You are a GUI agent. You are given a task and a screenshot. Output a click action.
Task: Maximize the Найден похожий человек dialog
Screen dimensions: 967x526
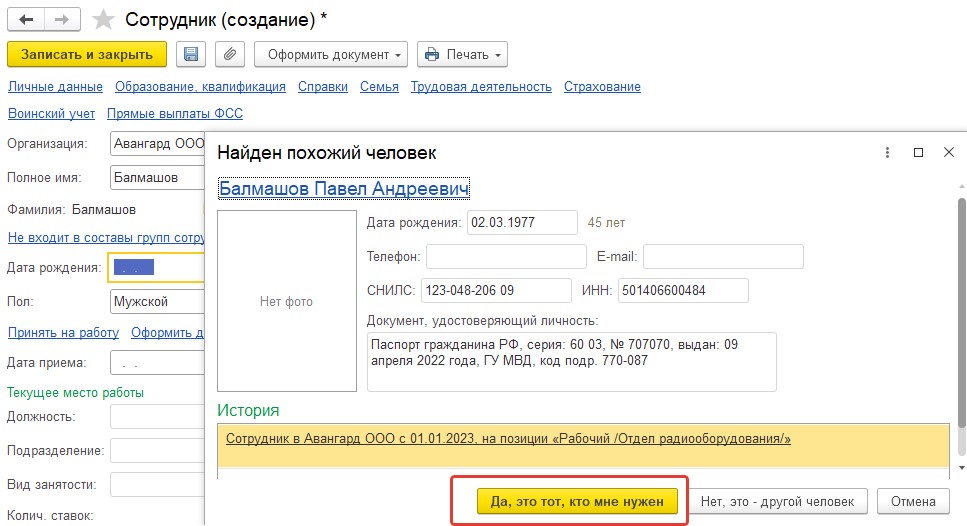[918, 152]
